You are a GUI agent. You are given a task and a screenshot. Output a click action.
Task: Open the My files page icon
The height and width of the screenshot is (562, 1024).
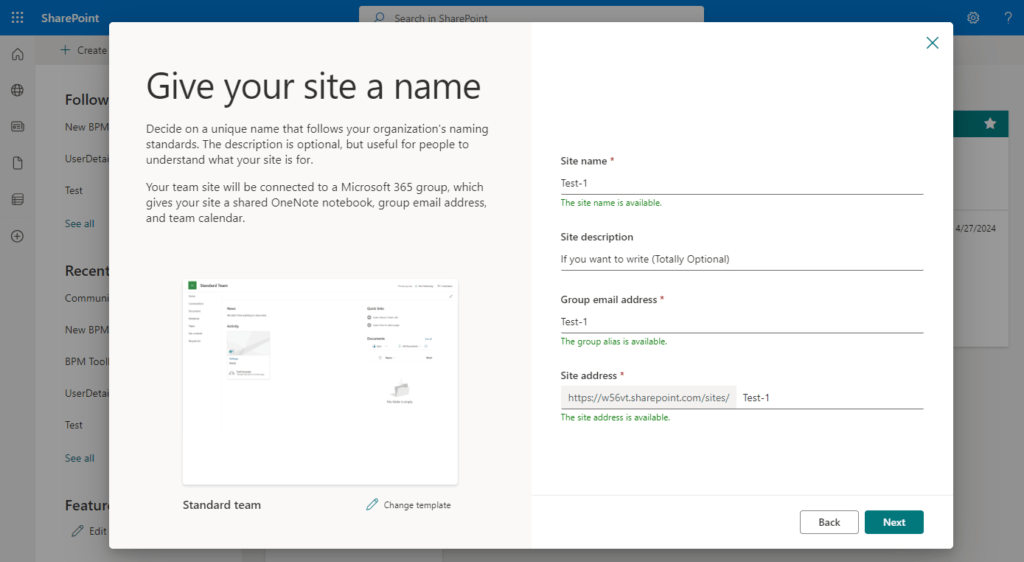coord(18,163)
